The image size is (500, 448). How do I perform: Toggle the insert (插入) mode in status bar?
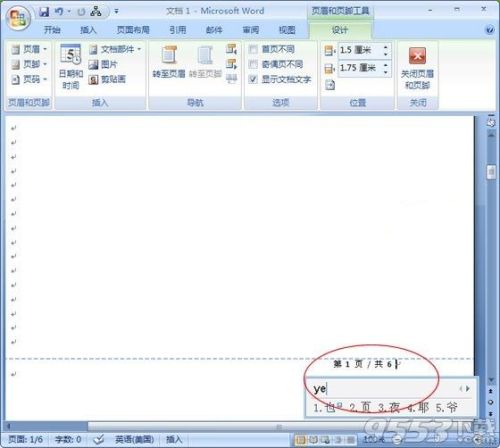pyautogui.click(x=174, y=439)
